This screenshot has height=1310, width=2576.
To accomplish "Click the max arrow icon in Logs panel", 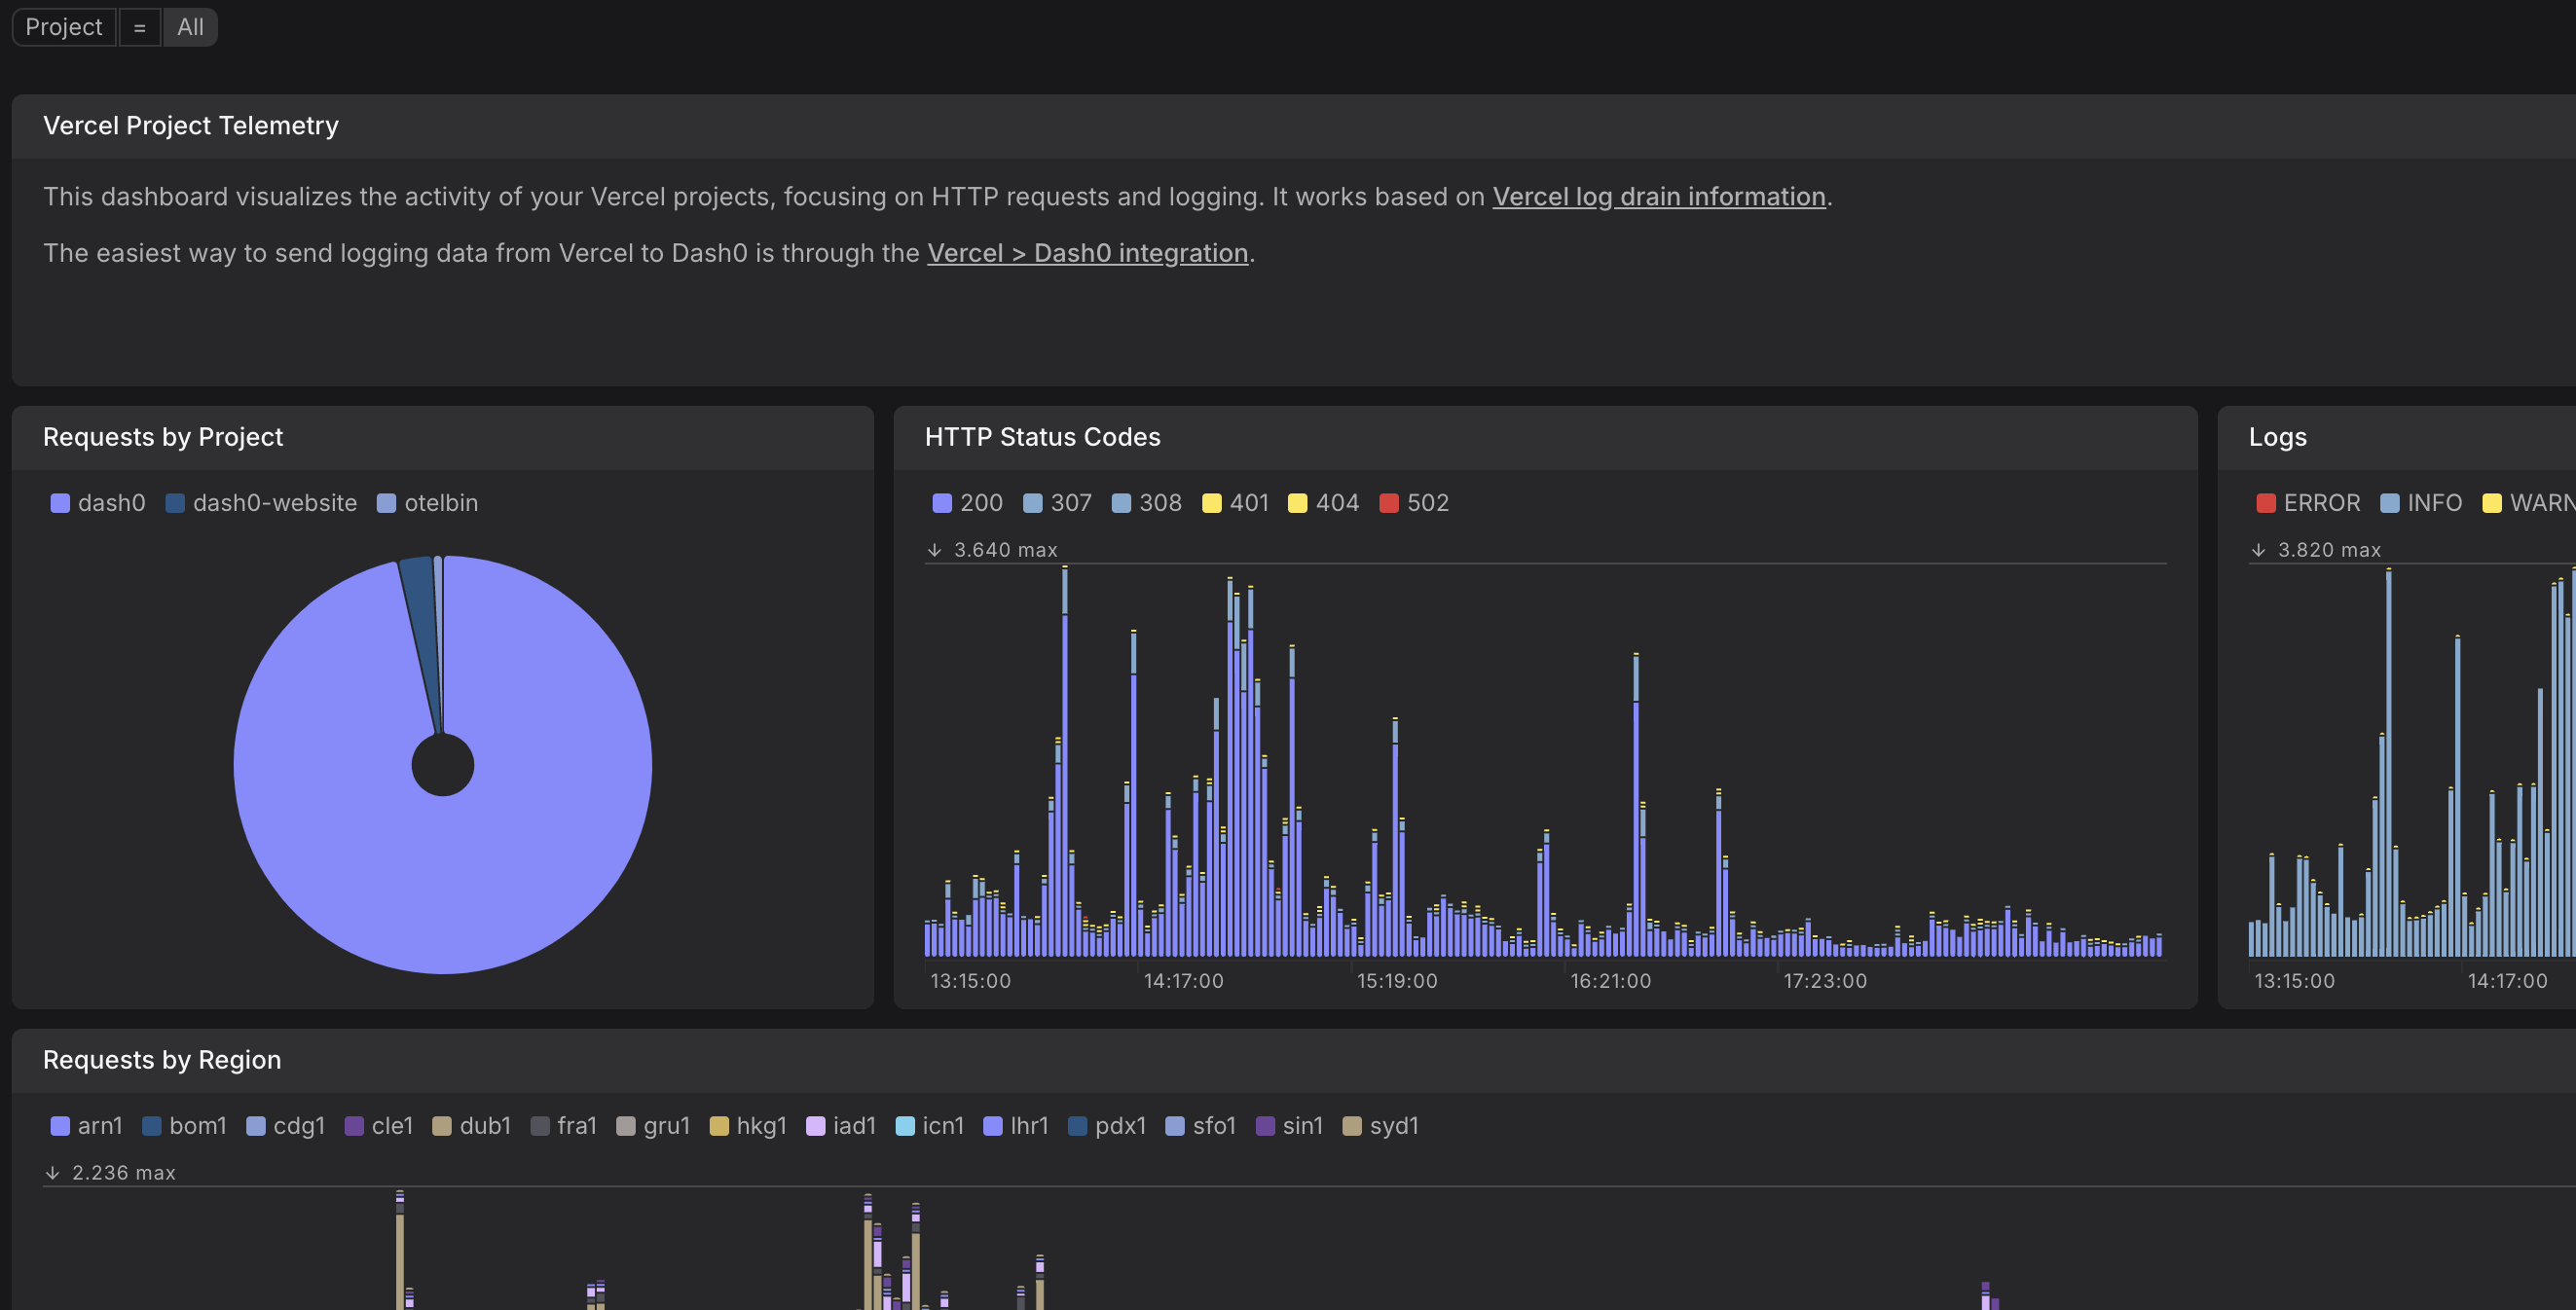I will click(x=2258, y=550).
